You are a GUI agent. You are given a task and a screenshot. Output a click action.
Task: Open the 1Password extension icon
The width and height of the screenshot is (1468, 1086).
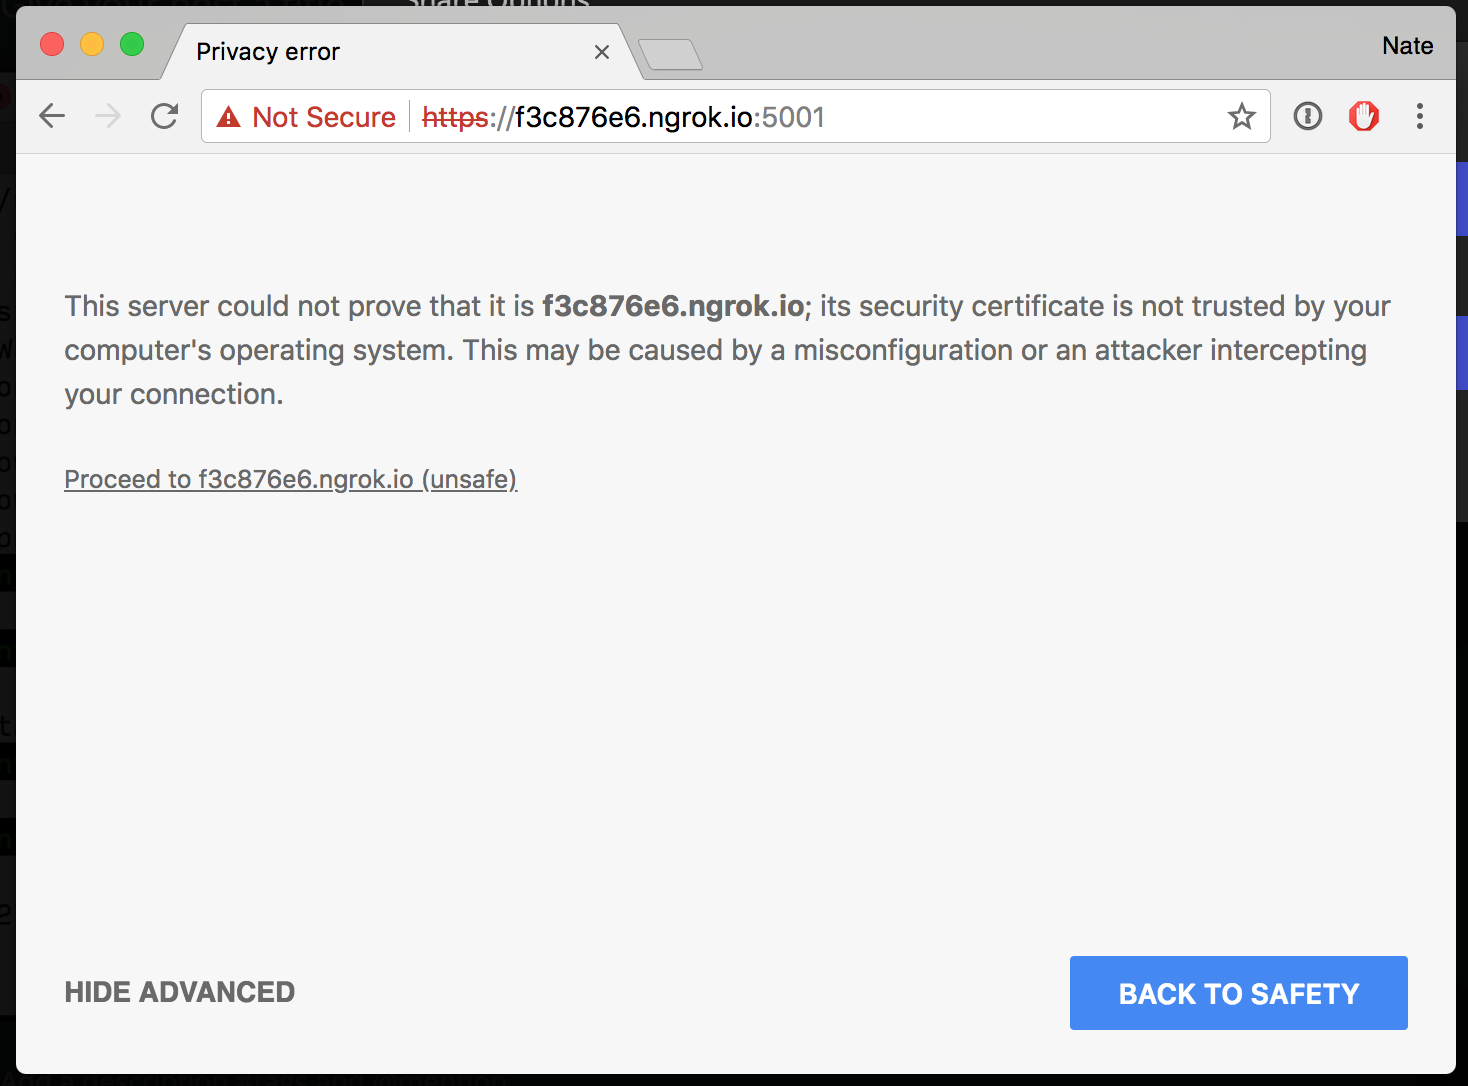tap(1308, 117)
